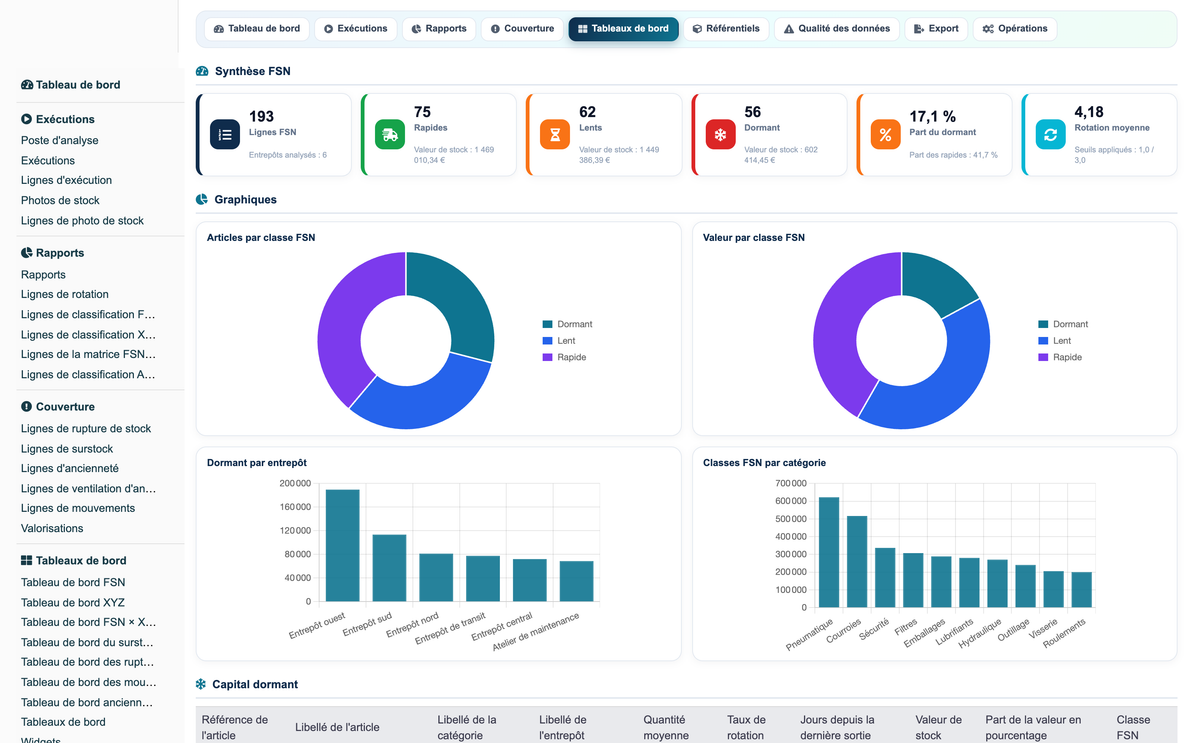Screen dimensions: 1200x743
Task: Open Photos de stock
Action: click(x=60, y=201)
